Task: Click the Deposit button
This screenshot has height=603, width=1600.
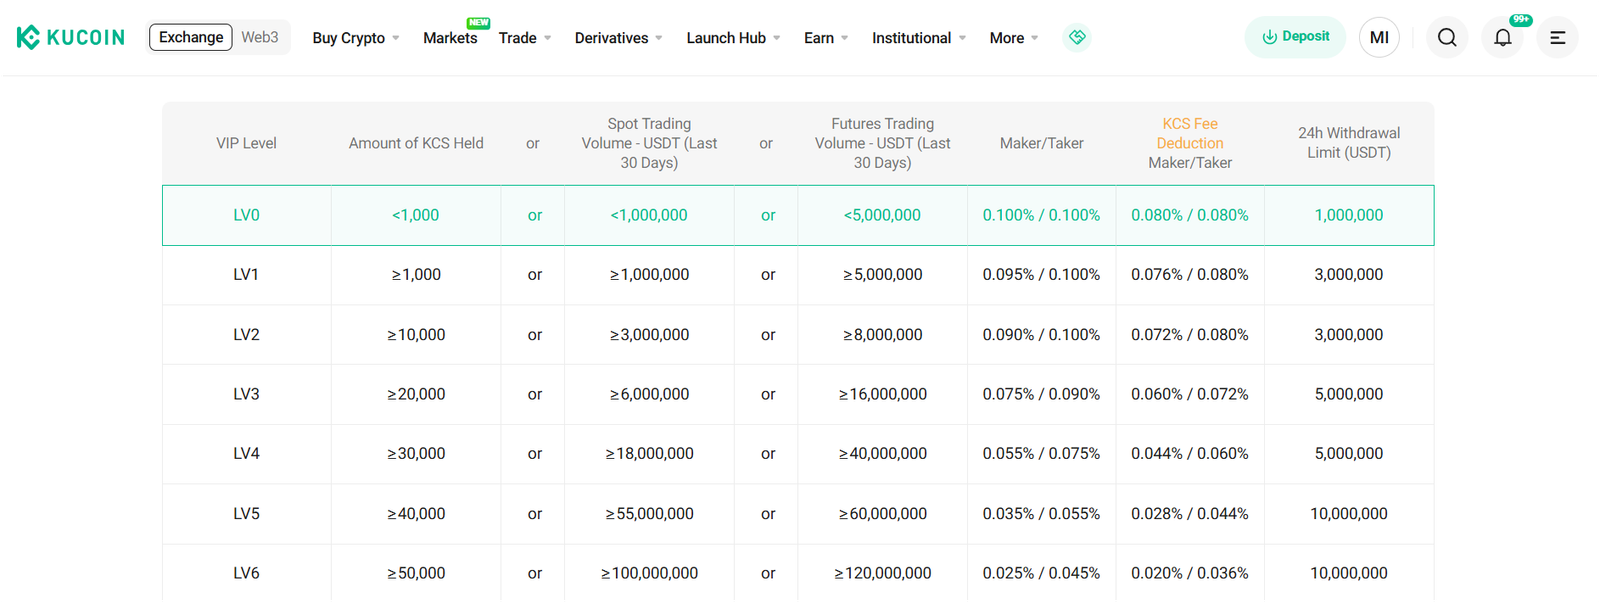Action: click(1295, 37)
